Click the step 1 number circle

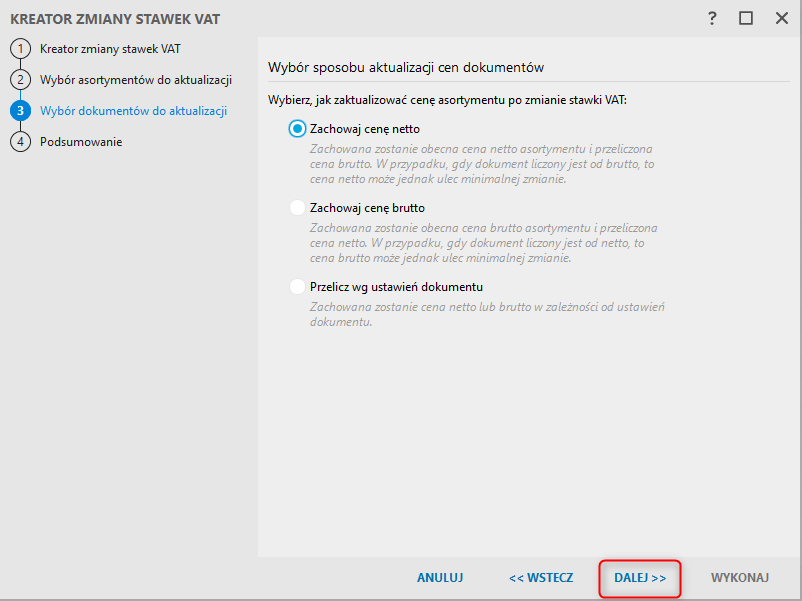tap(20, 48)
